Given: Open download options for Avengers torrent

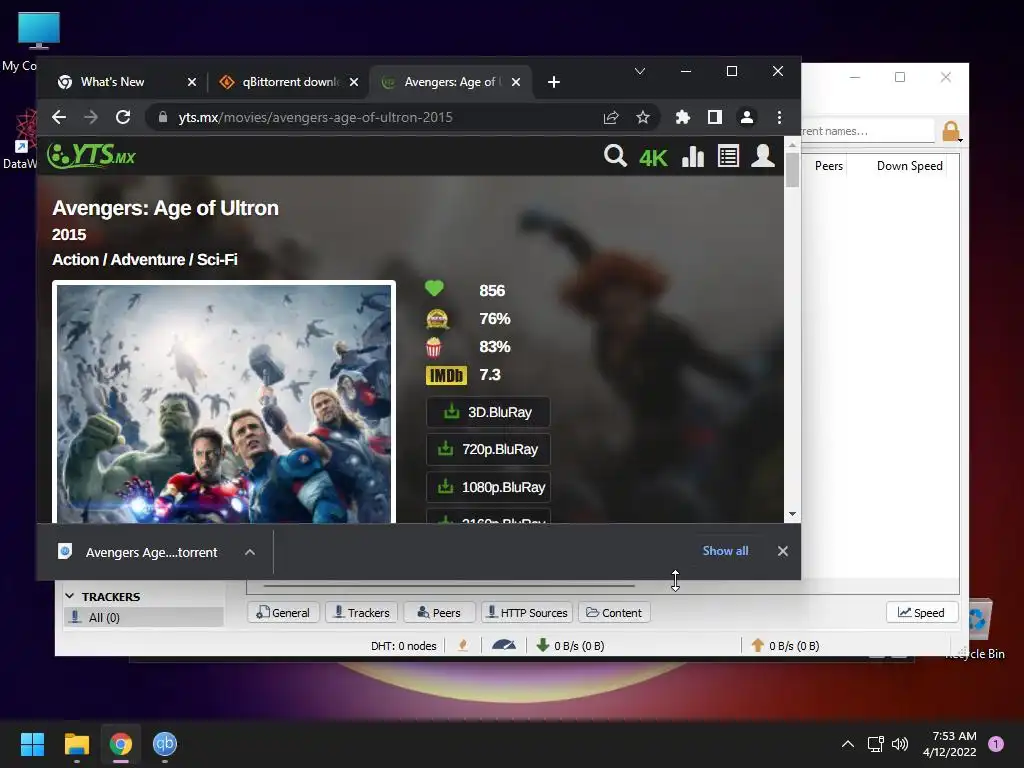Looking at the screenshot, I should [x=249, y=552].
